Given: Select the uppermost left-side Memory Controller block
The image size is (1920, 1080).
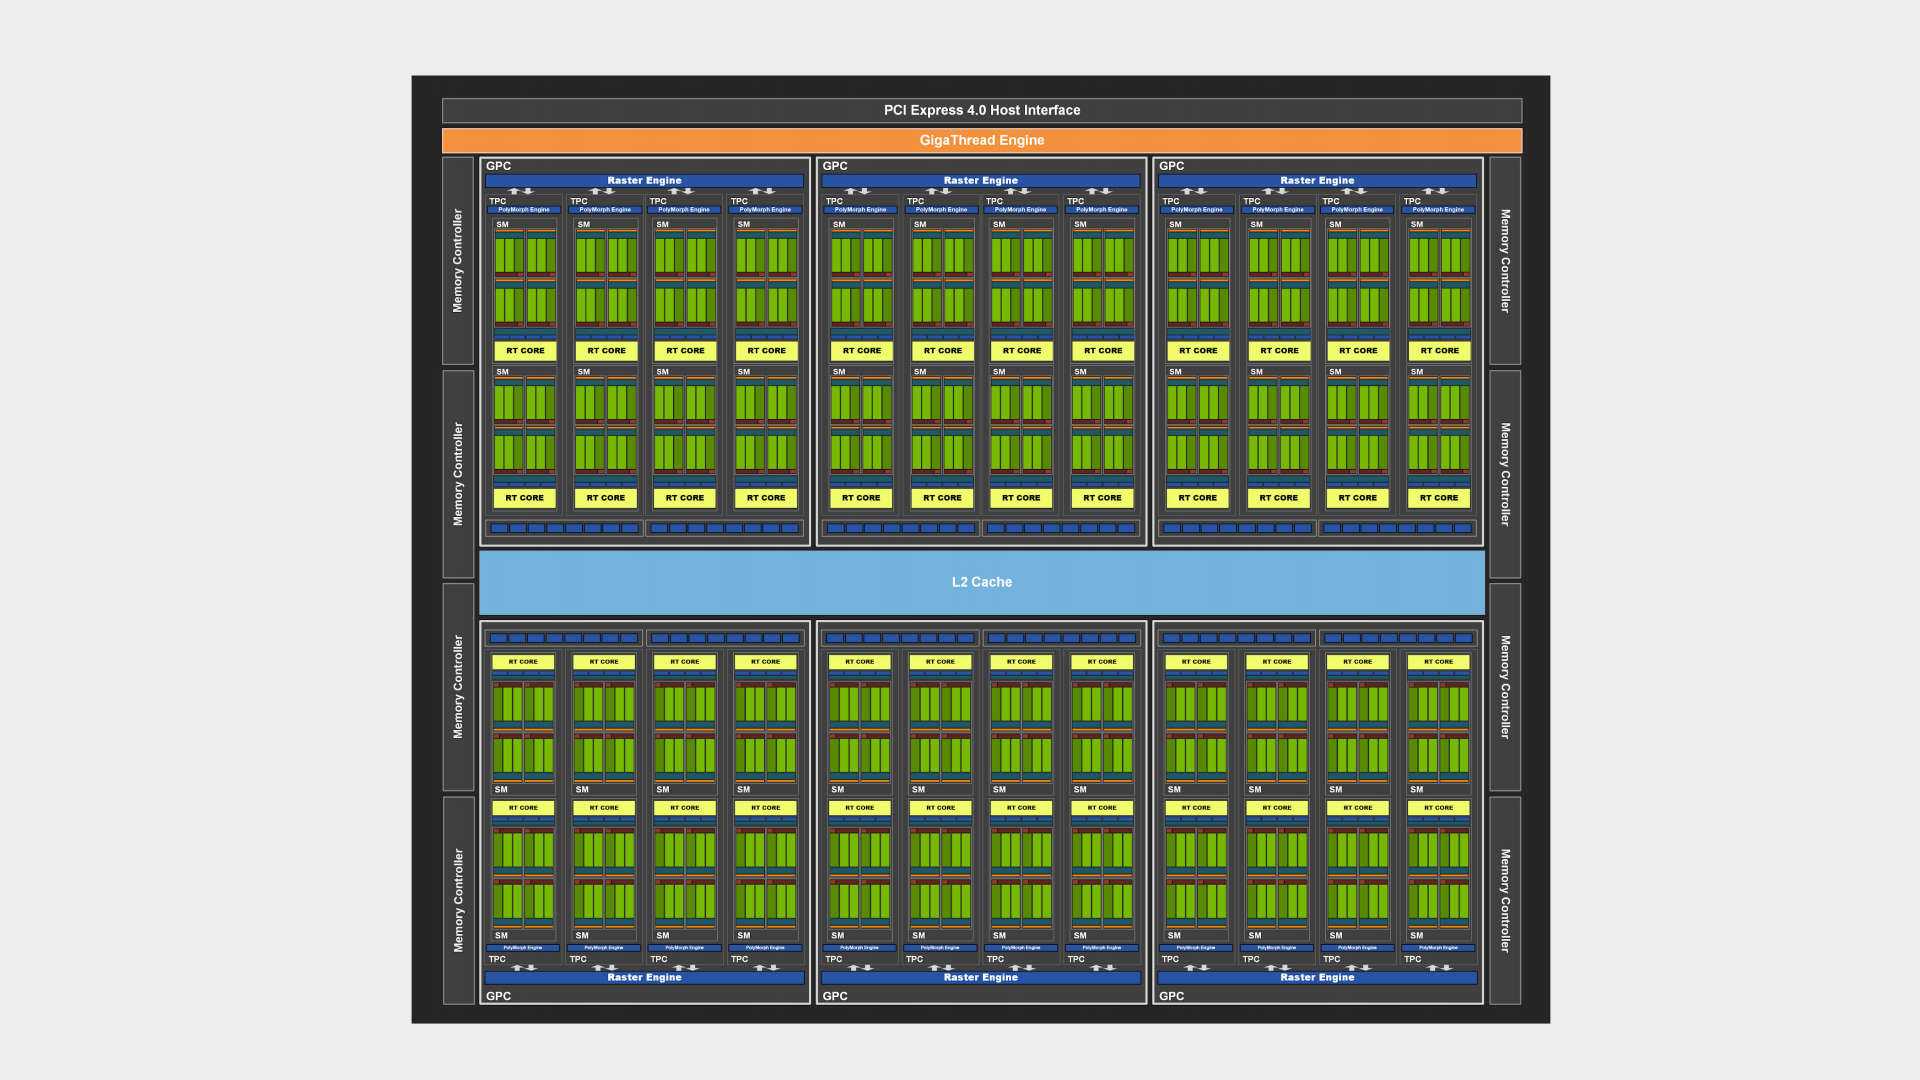Looking at the screenshot, I should tap(458, 260).
